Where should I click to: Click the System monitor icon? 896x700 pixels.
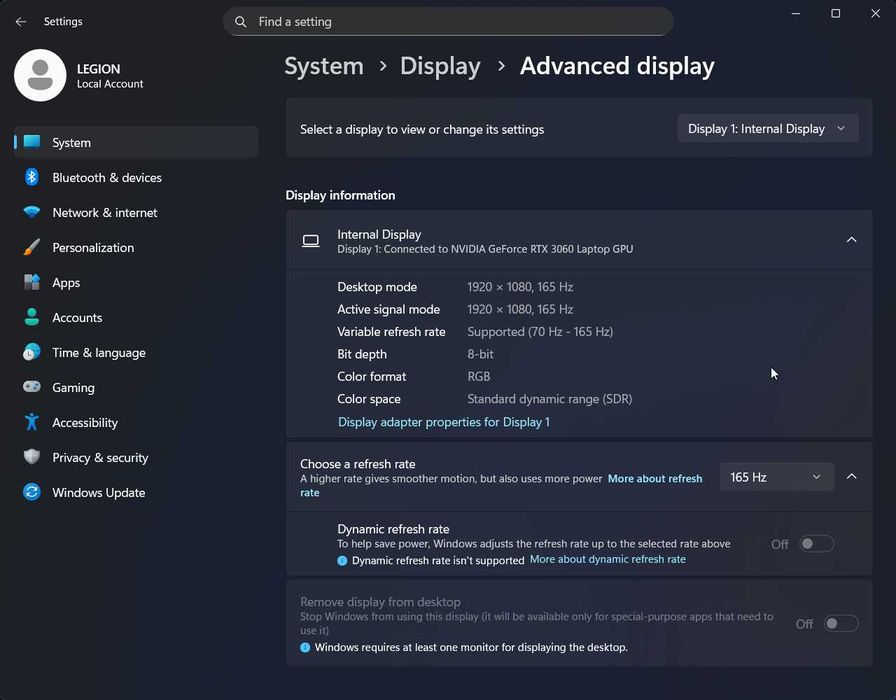32,142
